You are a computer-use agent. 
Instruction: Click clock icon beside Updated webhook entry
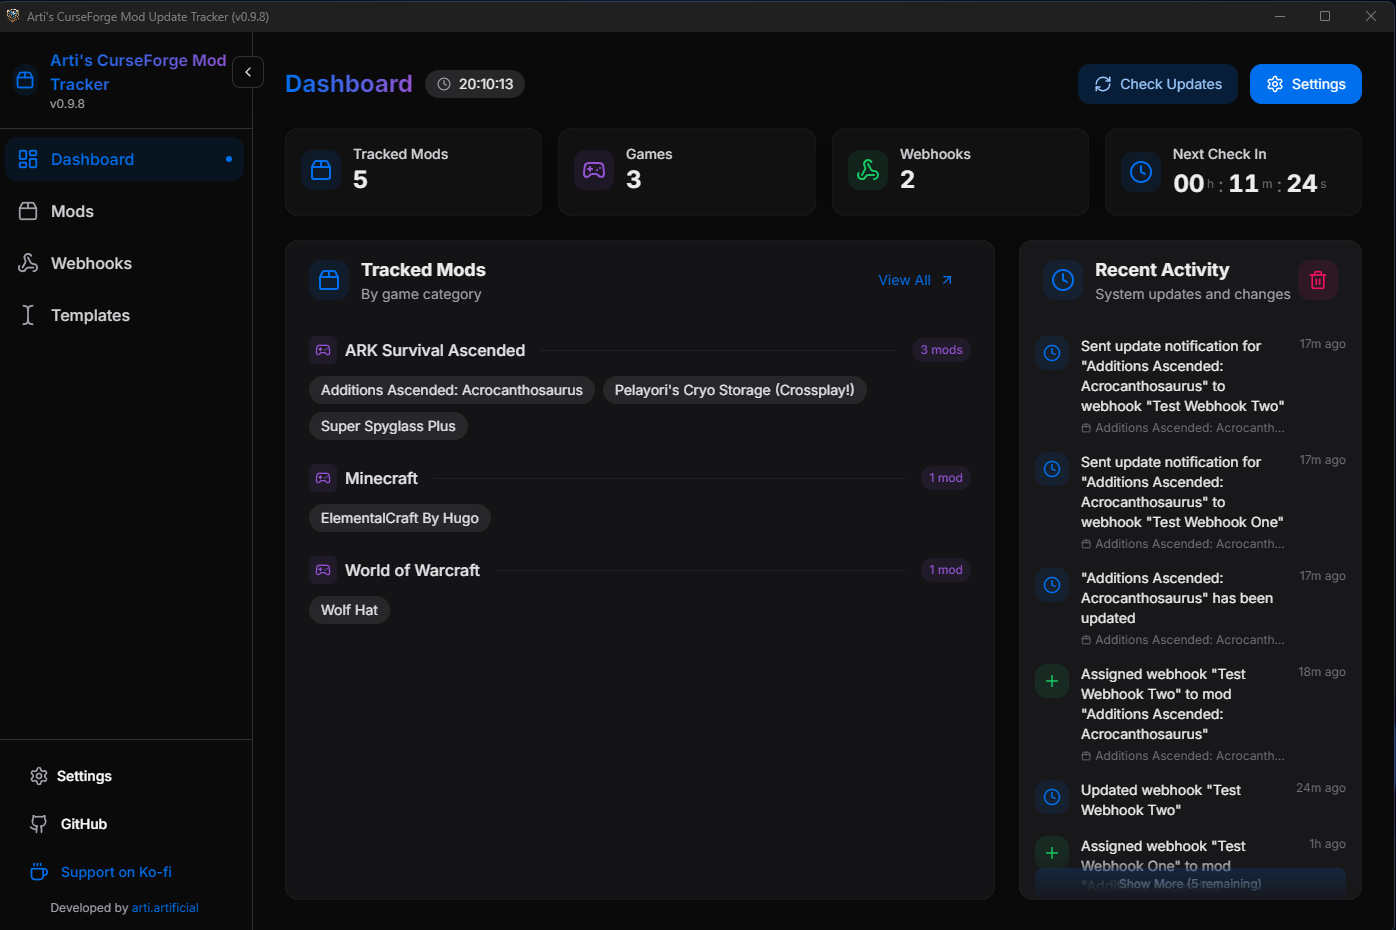[1052, 797]
